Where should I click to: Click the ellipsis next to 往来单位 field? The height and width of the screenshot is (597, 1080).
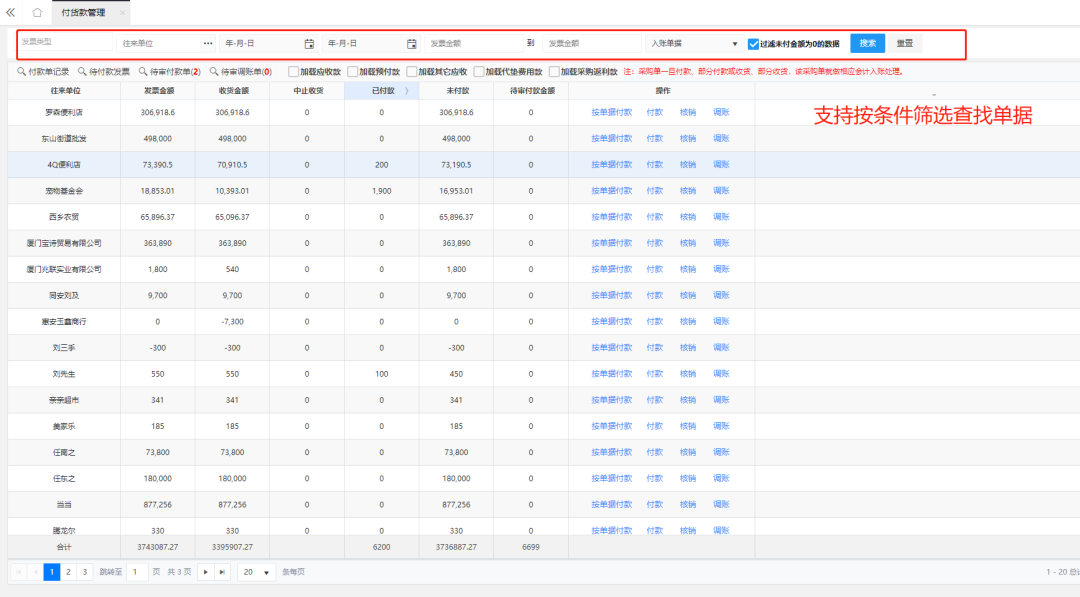pos(208,44)
